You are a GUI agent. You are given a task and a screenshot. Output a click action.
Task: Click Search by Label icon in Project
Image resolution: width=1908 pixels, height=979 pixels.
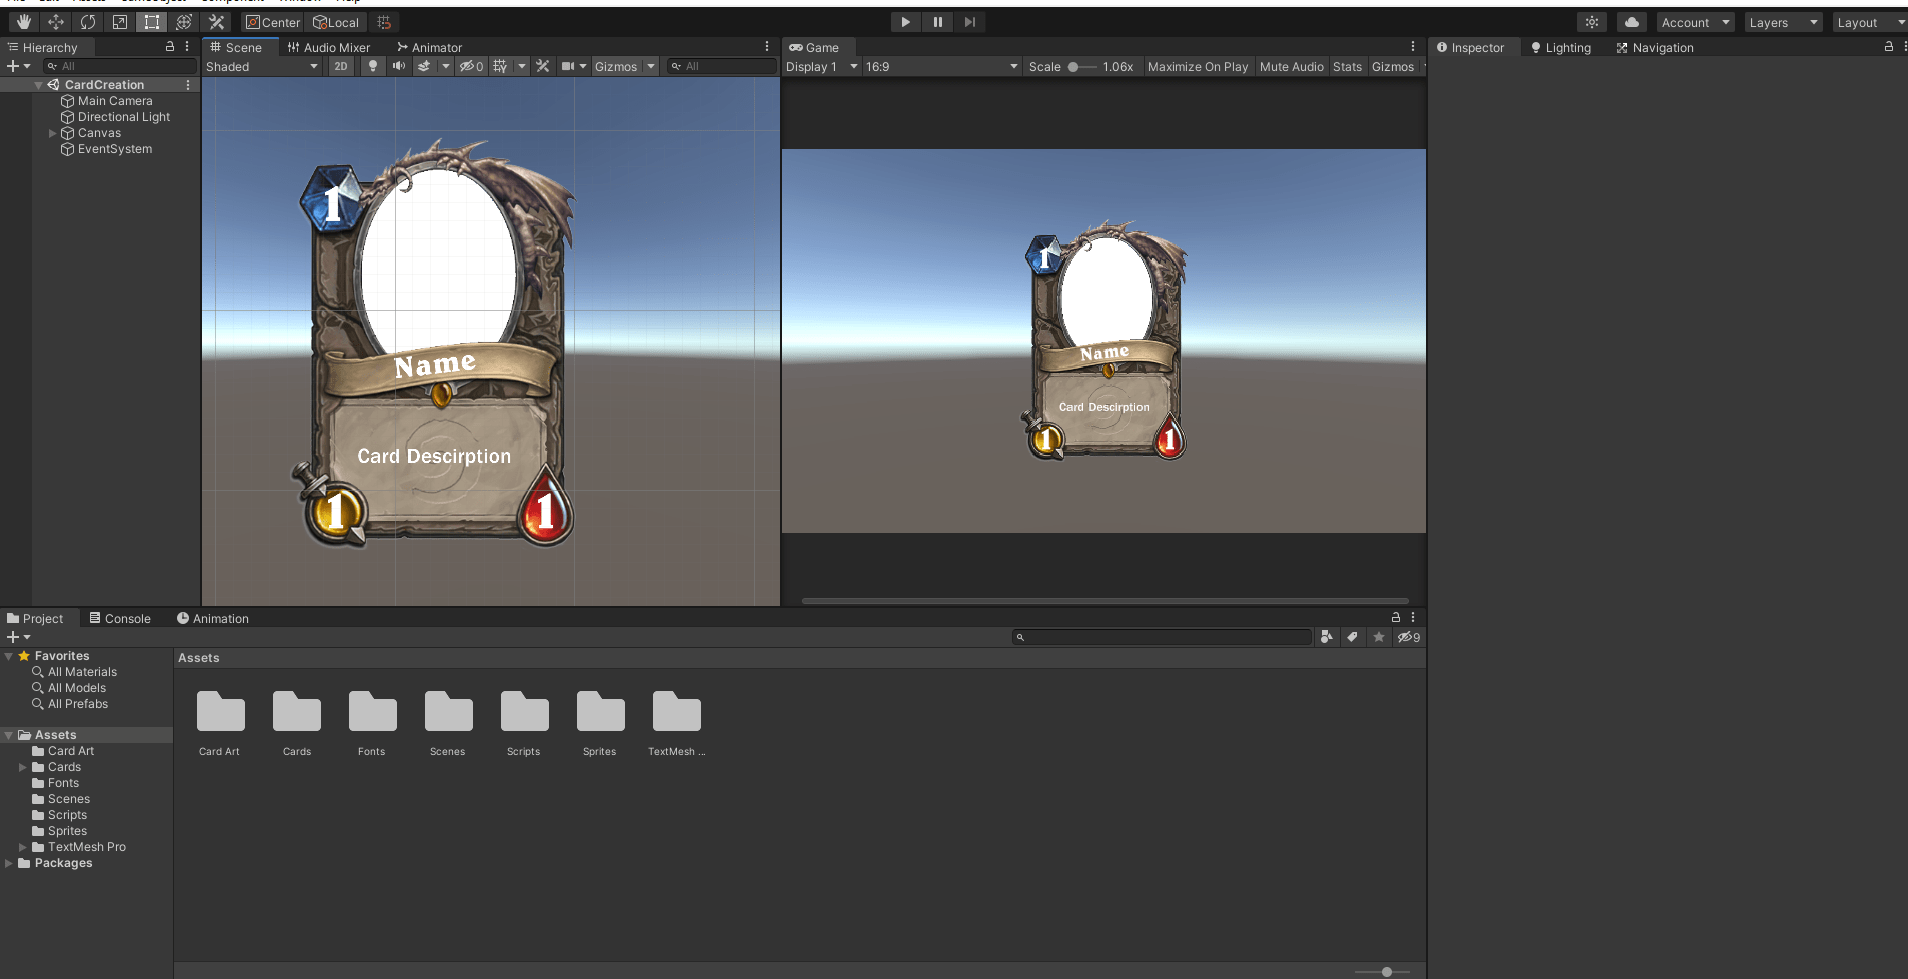(x=1352, y=637)
